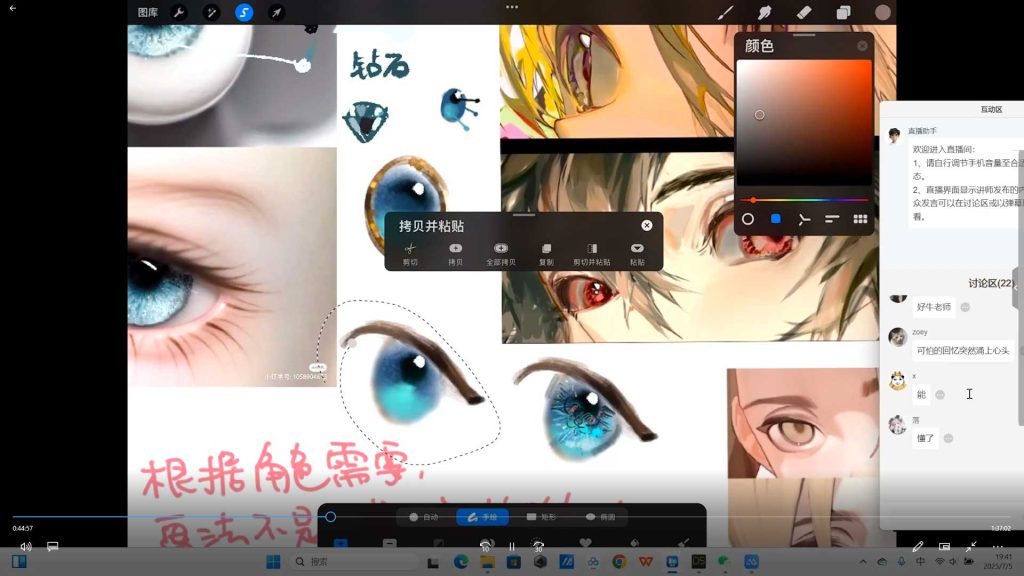Click the 互动区 panel title
The image size is (1024, 576).
[991, 110]
